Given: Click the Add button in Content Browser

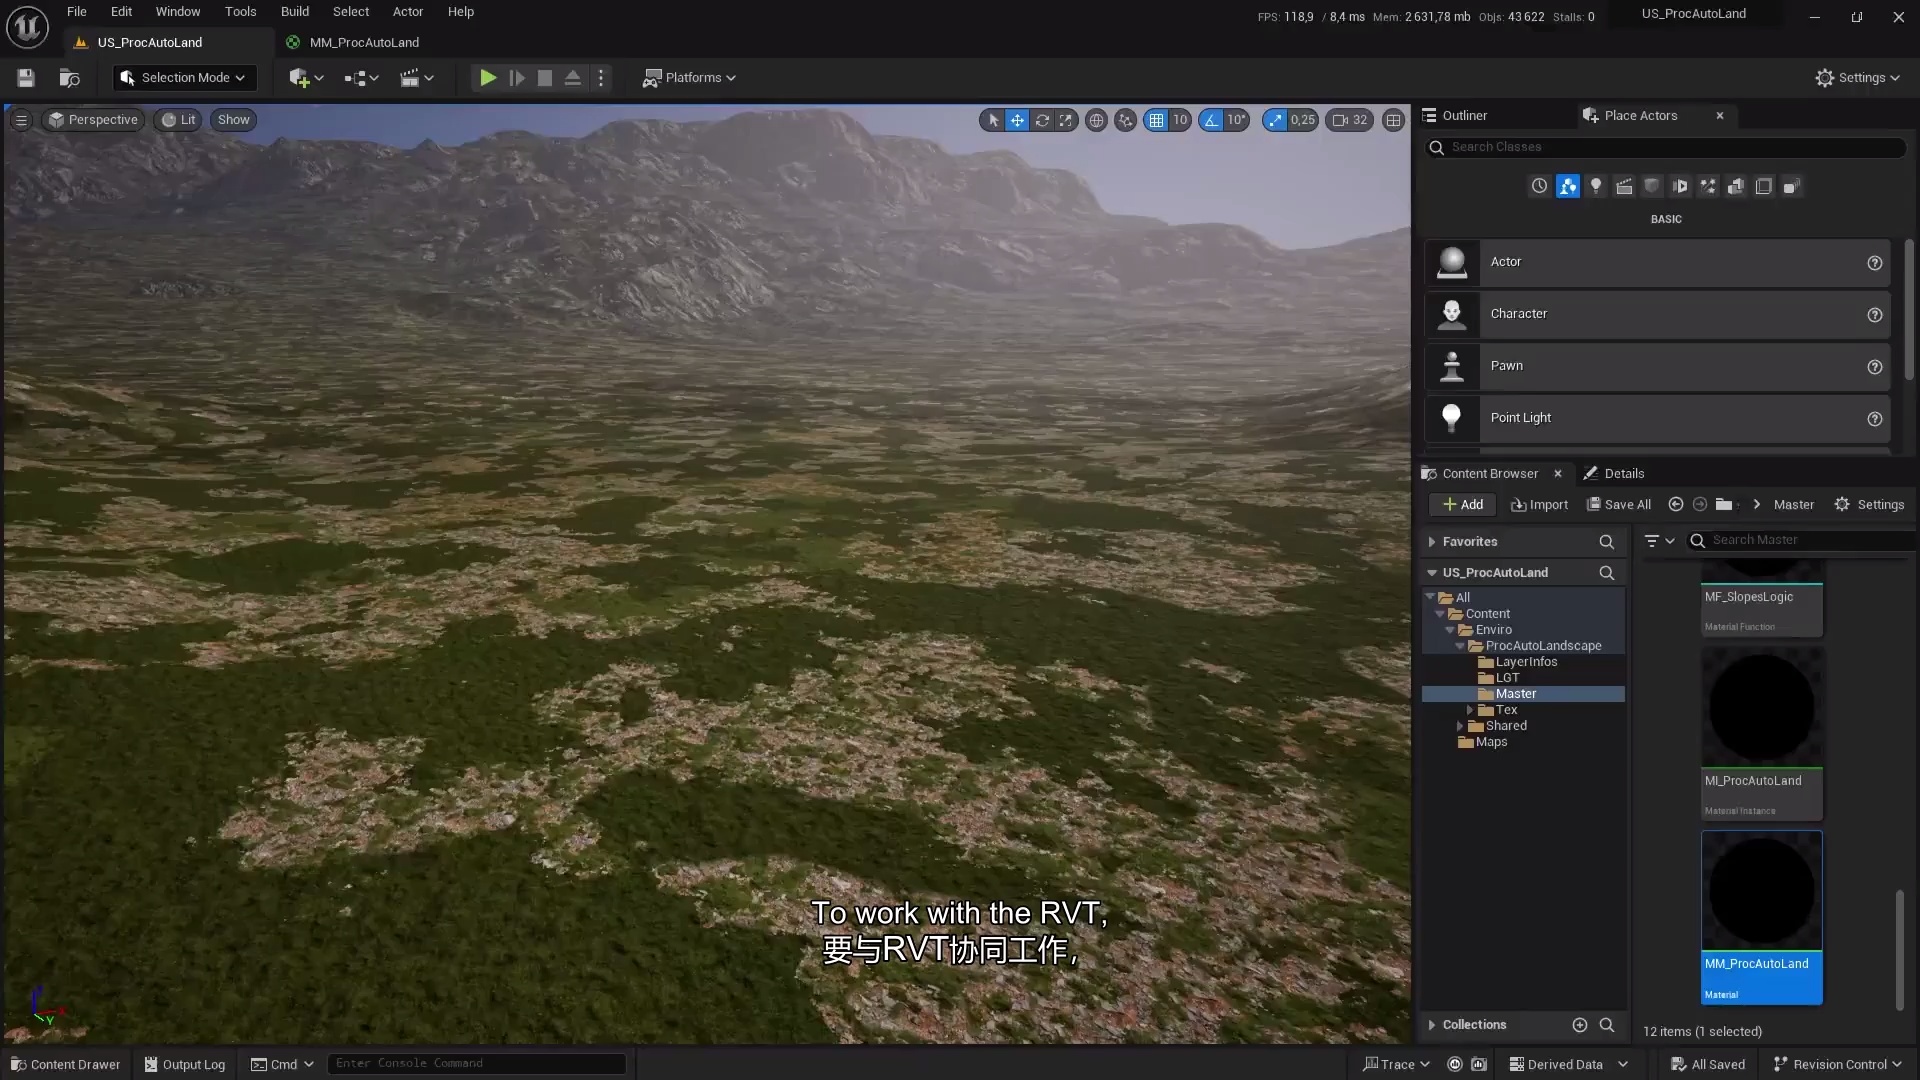Looking at the screenshot, I should (1461, 504).
